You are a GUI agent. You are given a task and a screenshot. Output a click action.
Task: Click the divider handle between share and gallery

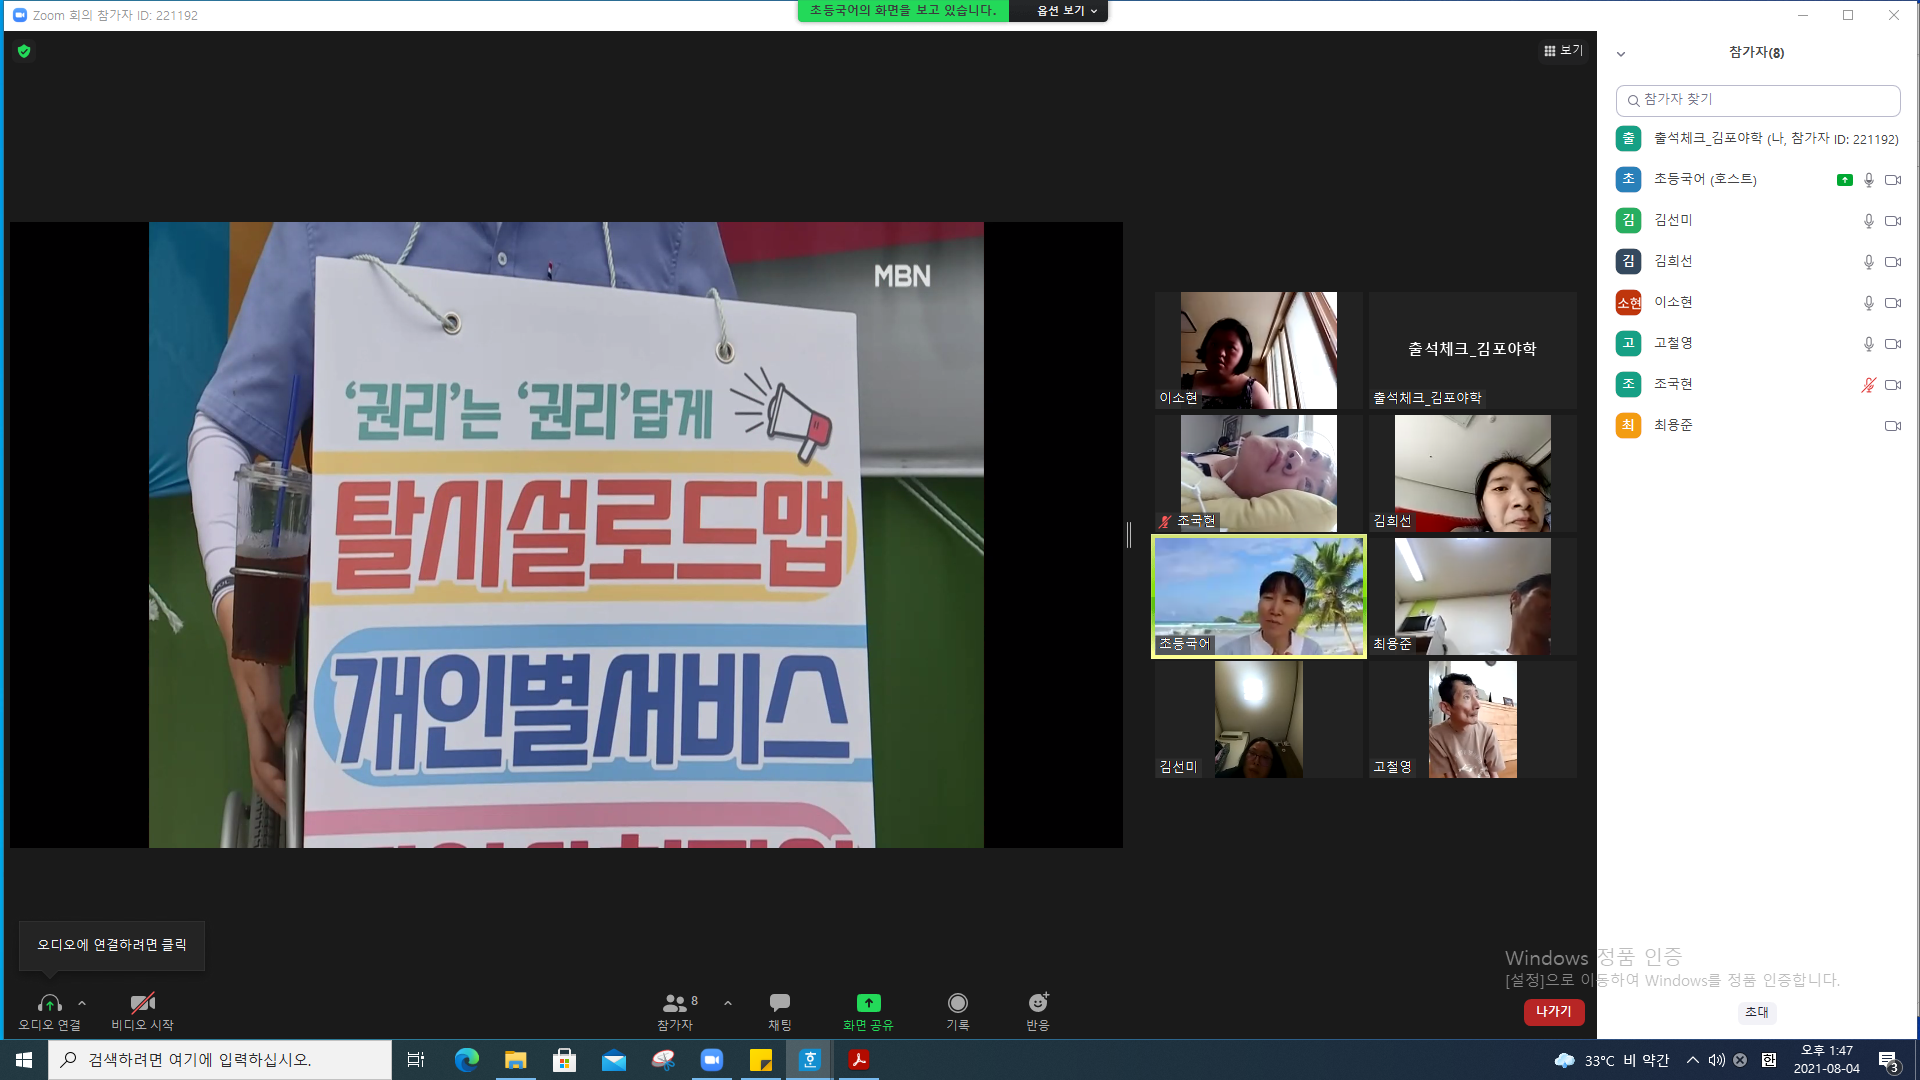(x=1129, y=535)
